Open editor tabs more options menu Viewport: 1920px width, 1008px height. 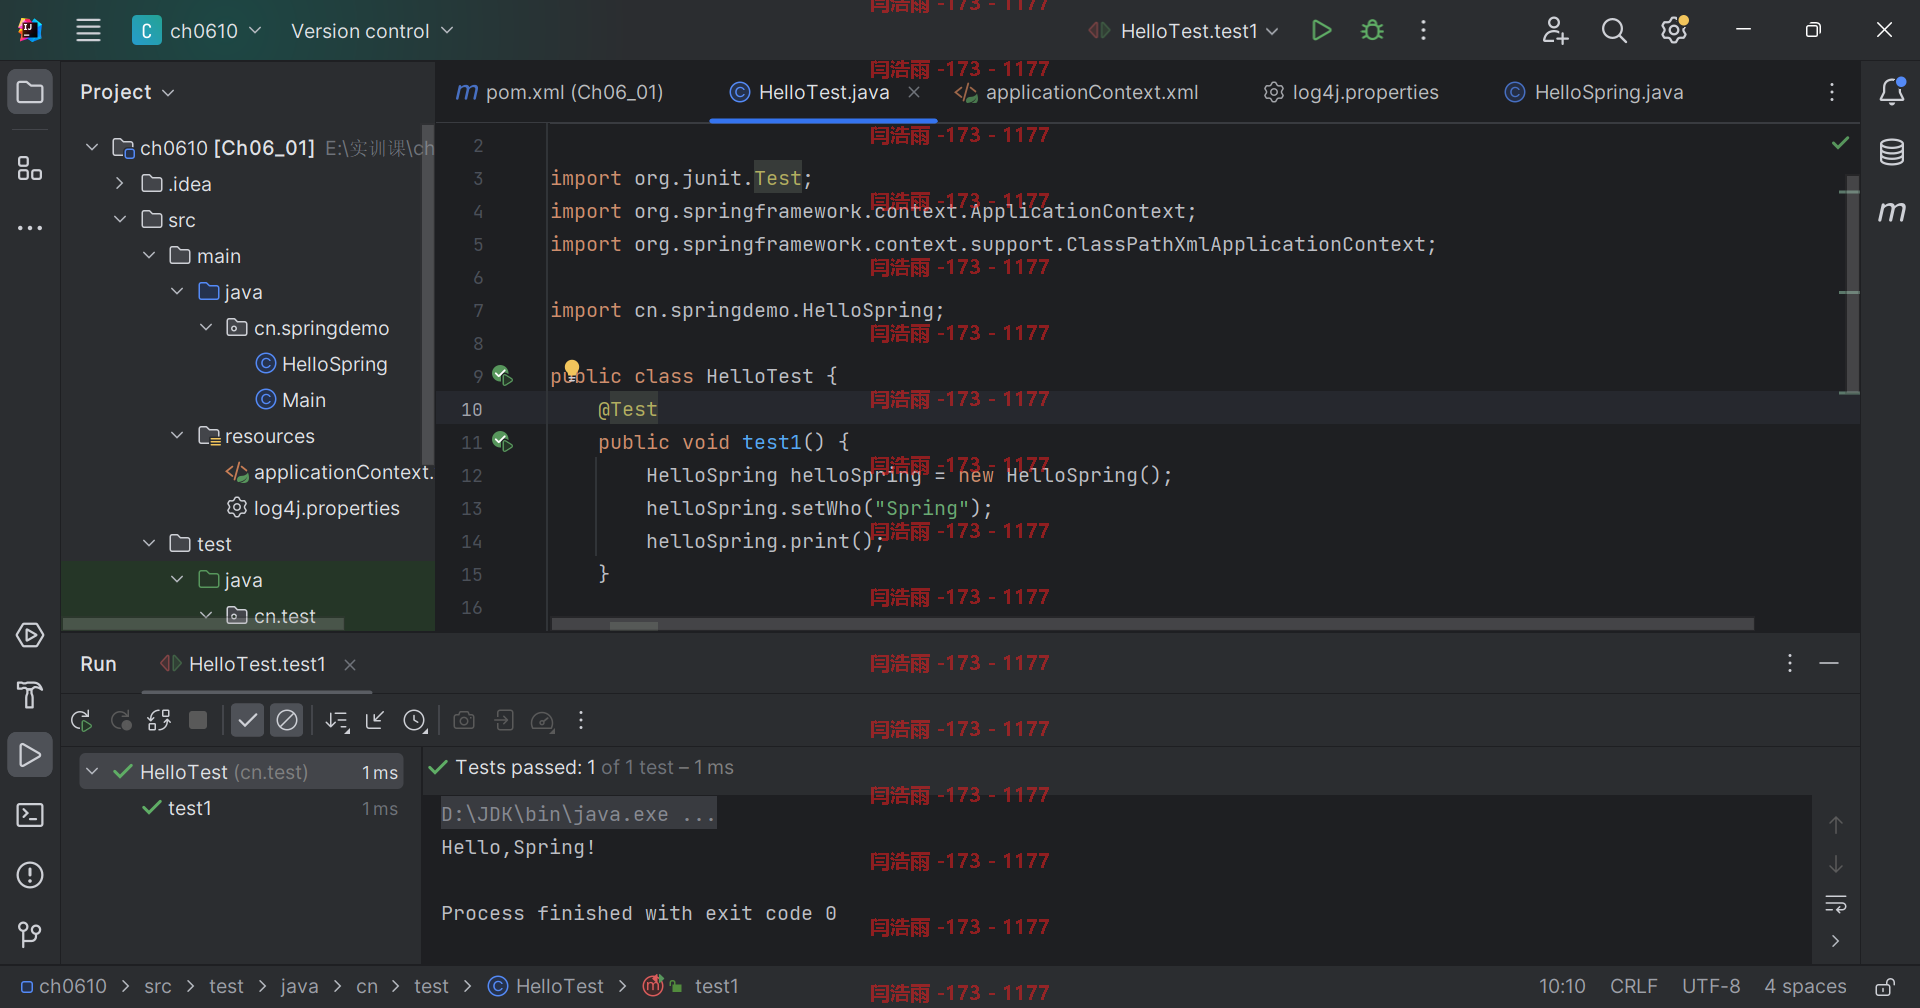tap(1832, 92)
